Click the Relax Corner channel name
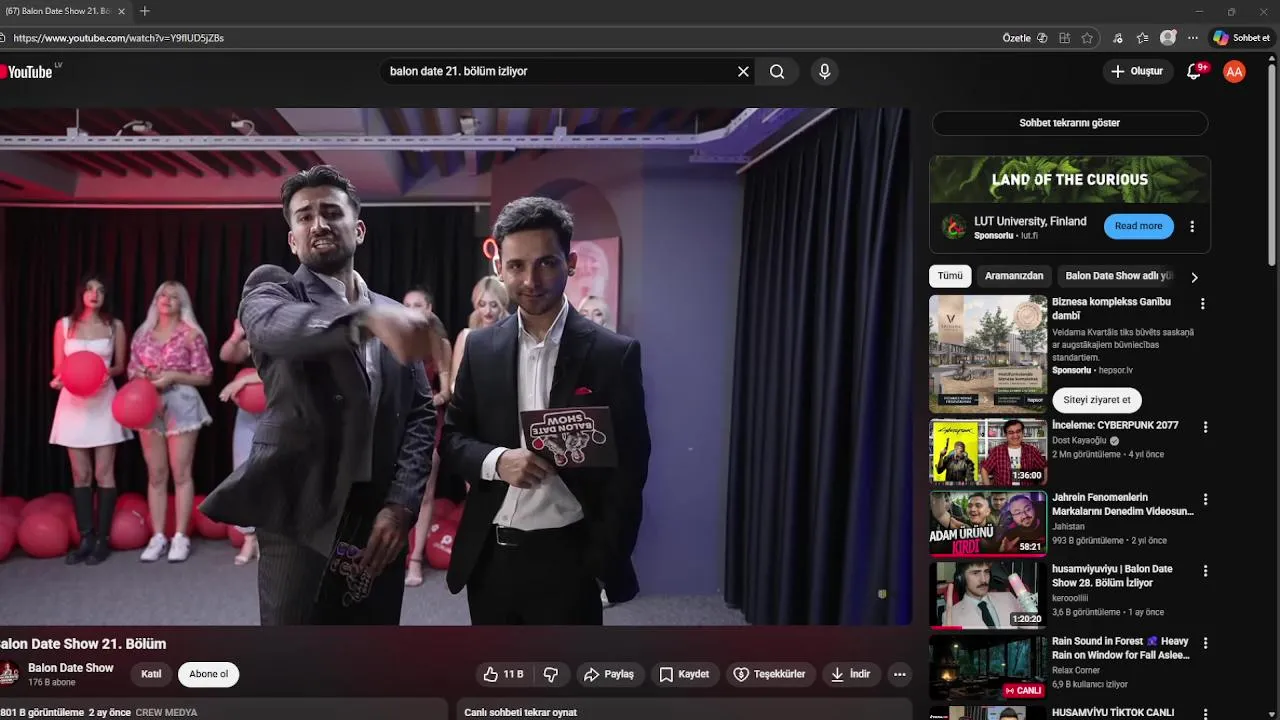The image size is (1280, 720). coord(1076,670)
